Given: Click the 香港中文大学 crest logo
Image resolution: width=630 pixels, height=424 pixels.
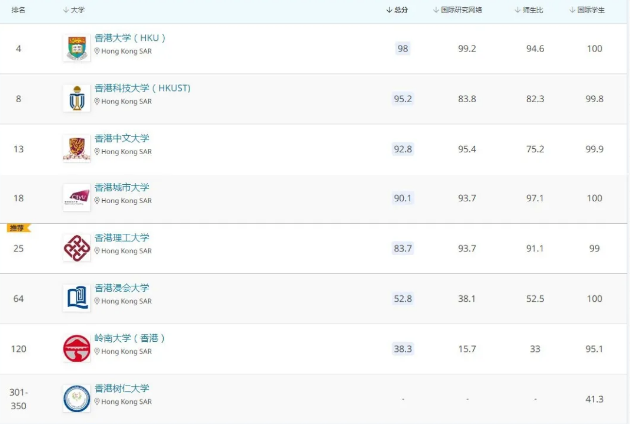Looking at the screenshot, I should (77, 148).
